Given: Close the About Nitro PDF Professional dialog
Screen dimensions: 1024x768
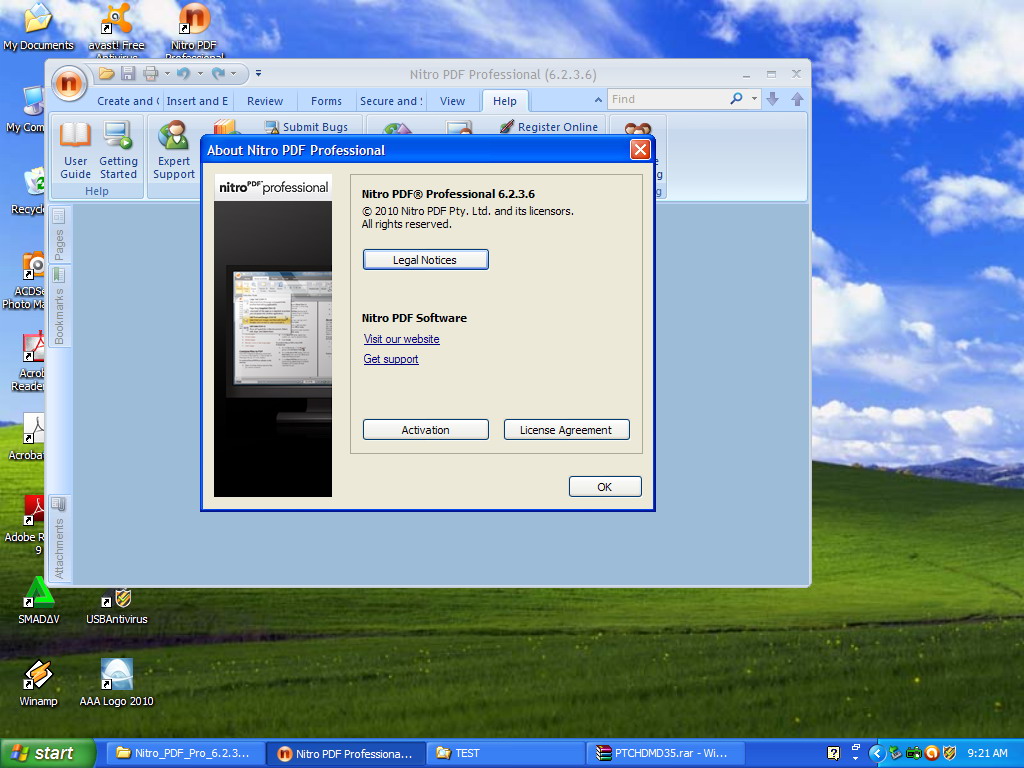Looking at the screenshot, I should tap(640, 150).
